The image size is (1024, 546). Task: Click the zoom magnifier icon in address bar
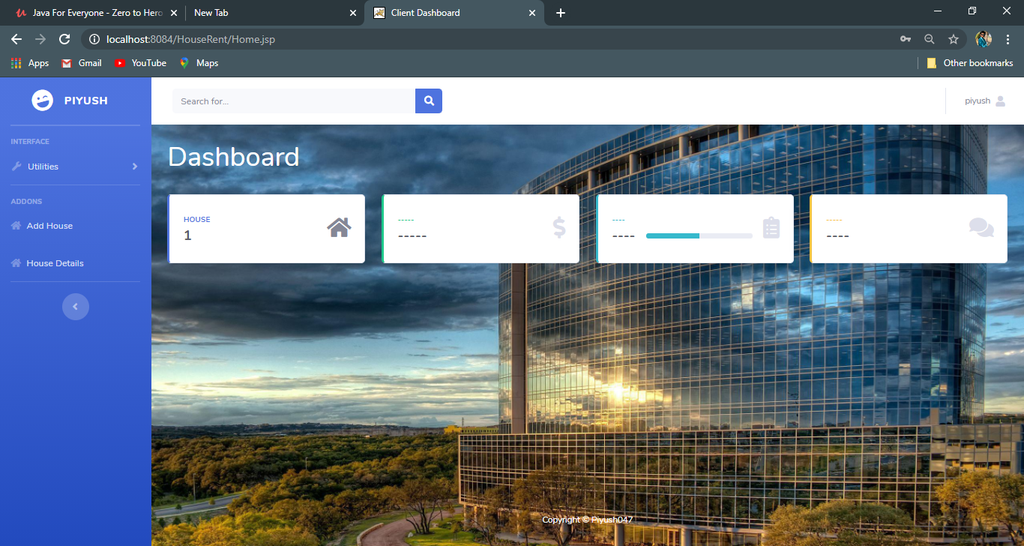[929, 39]
